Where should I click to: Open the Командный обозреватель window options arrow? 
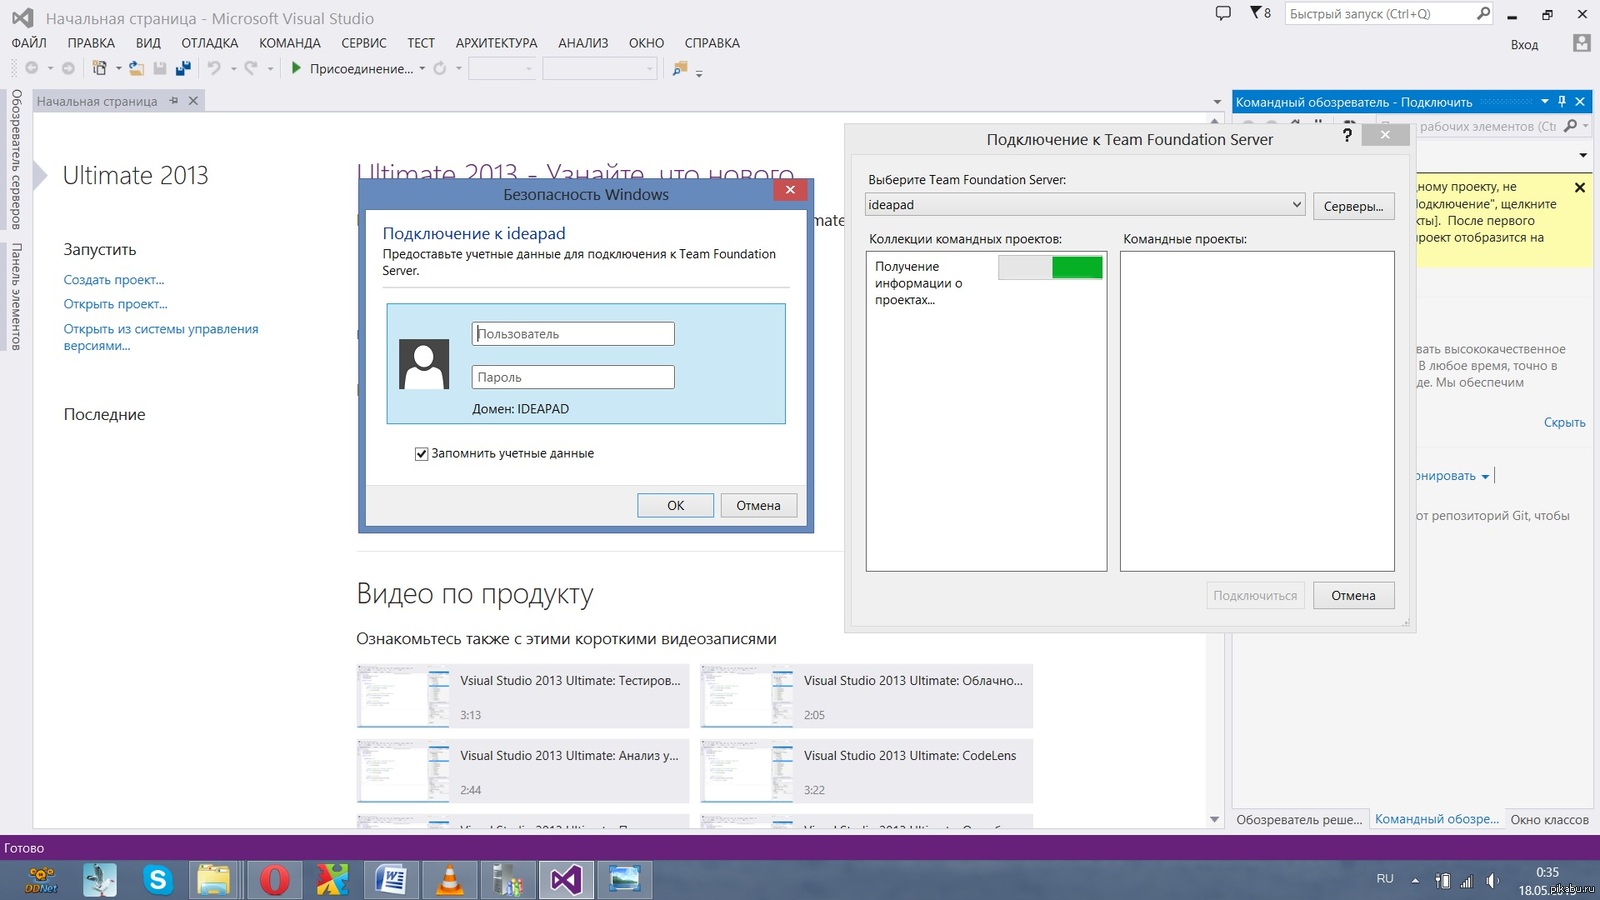1544,101
